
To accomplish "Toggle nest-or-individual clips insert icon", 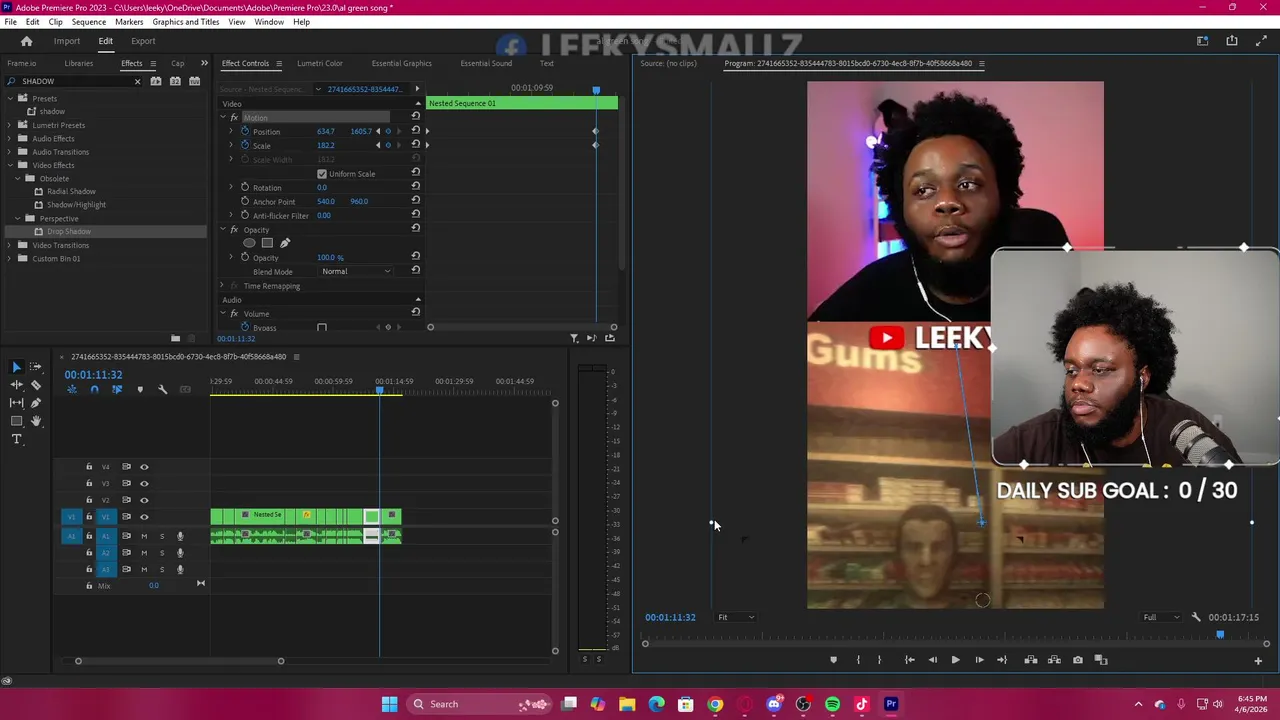I will tap(71, 389).
